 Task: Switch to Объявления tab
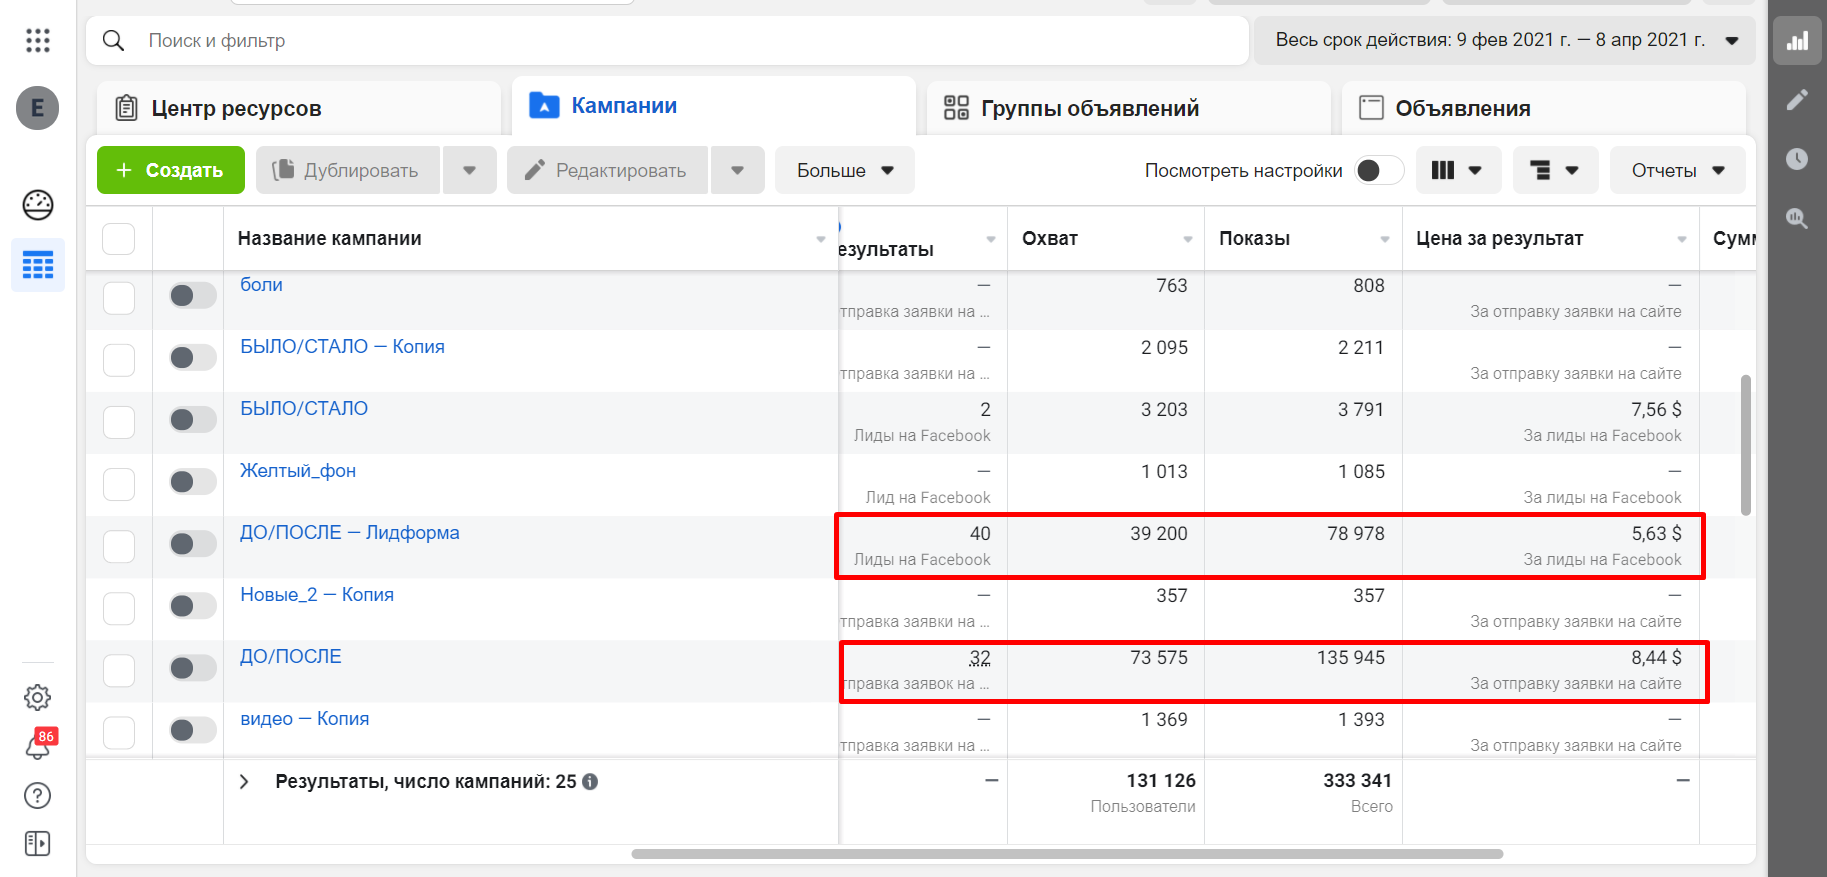[x=1544, y=108]
